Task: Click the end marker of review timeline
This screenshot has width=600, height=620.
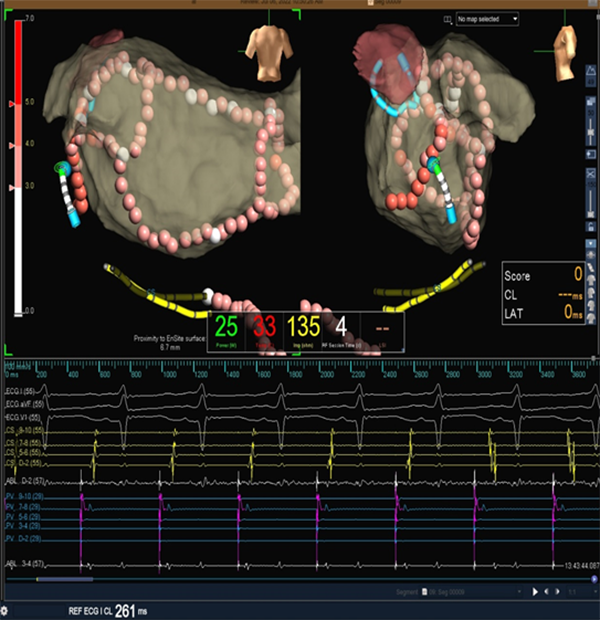Action: tap(594, 579)
